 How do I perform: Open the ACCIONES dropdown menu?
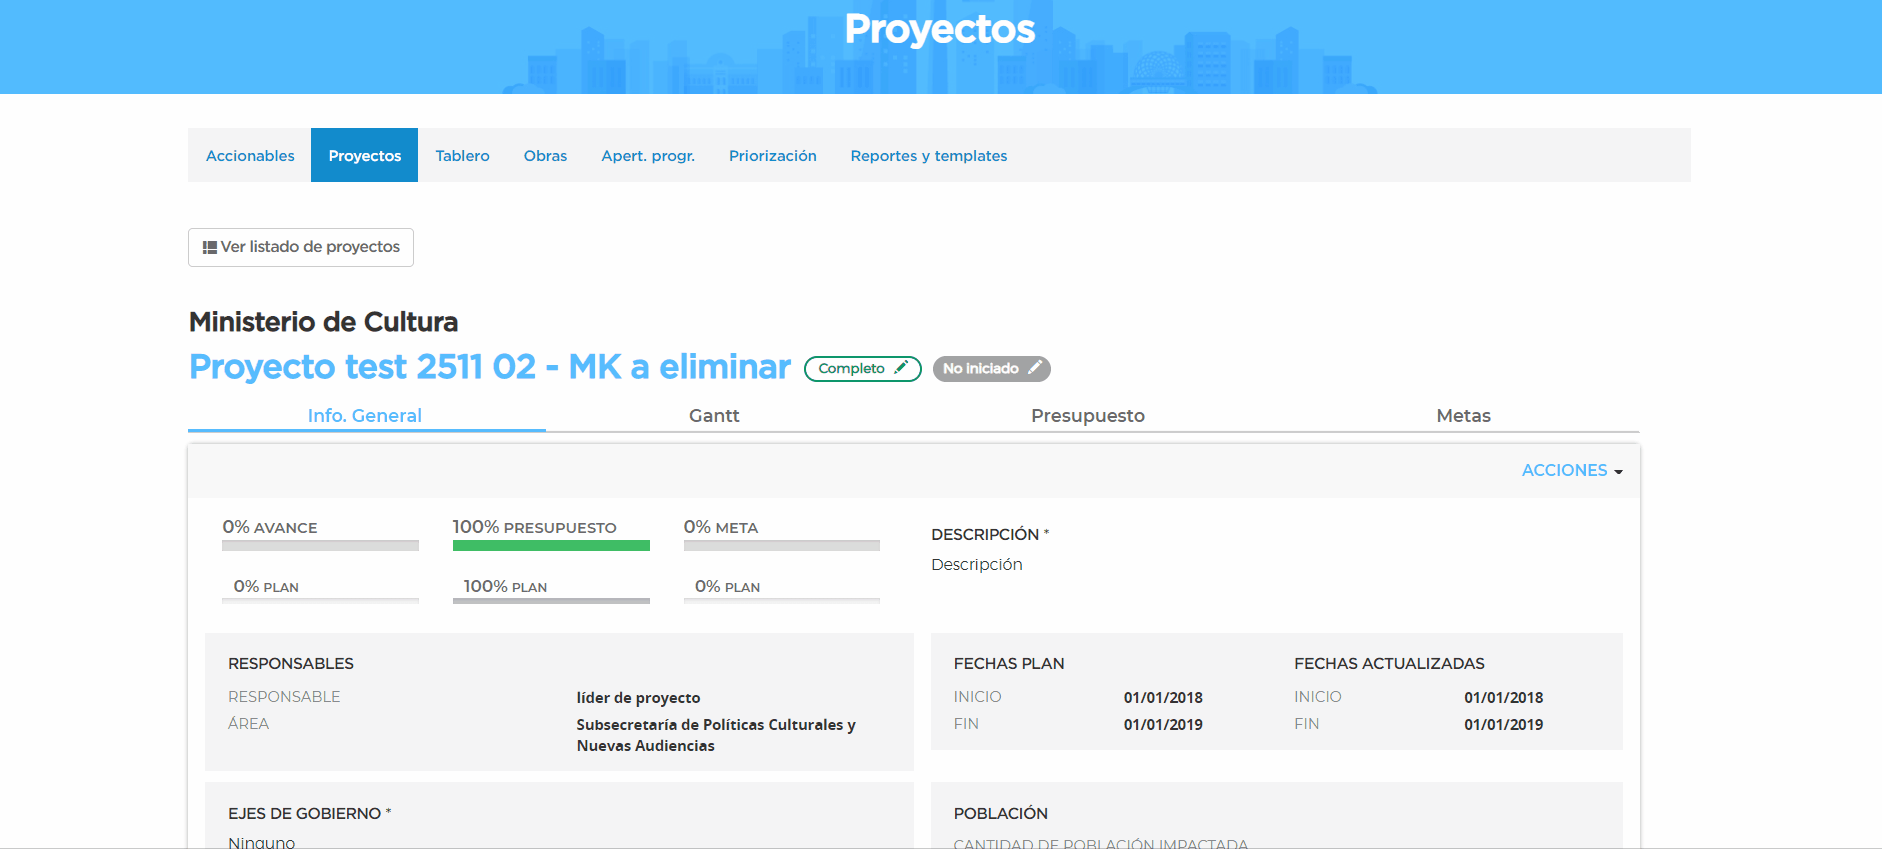click(1564, 470)
